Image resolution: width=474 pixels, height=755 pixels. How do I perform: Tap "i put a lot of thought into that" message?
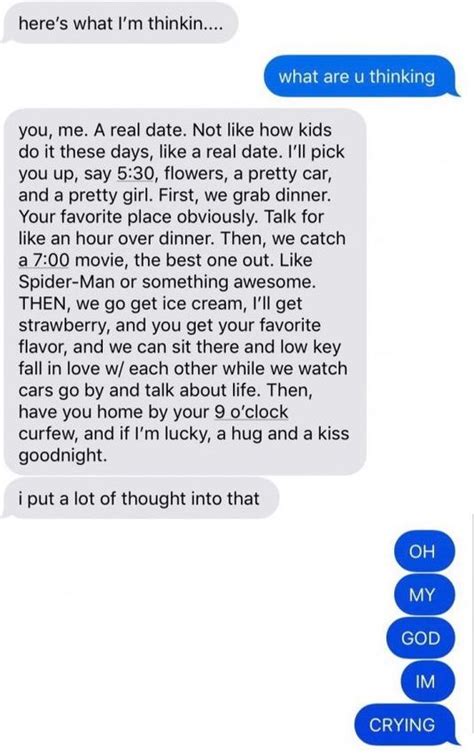point(141,498)
